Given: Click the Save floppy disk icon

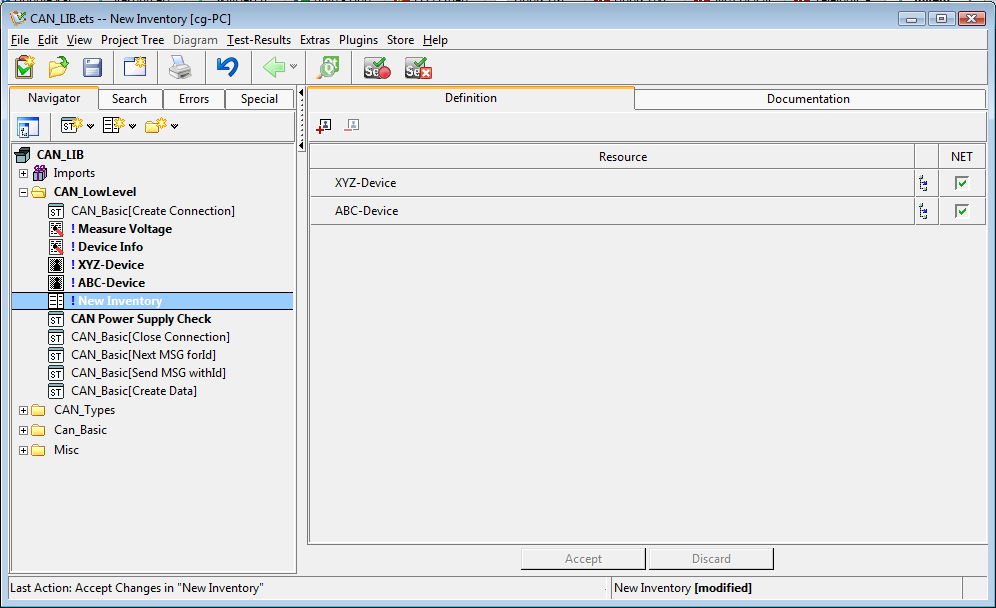Looking at the screenshot, I should [x=92, y=67].
